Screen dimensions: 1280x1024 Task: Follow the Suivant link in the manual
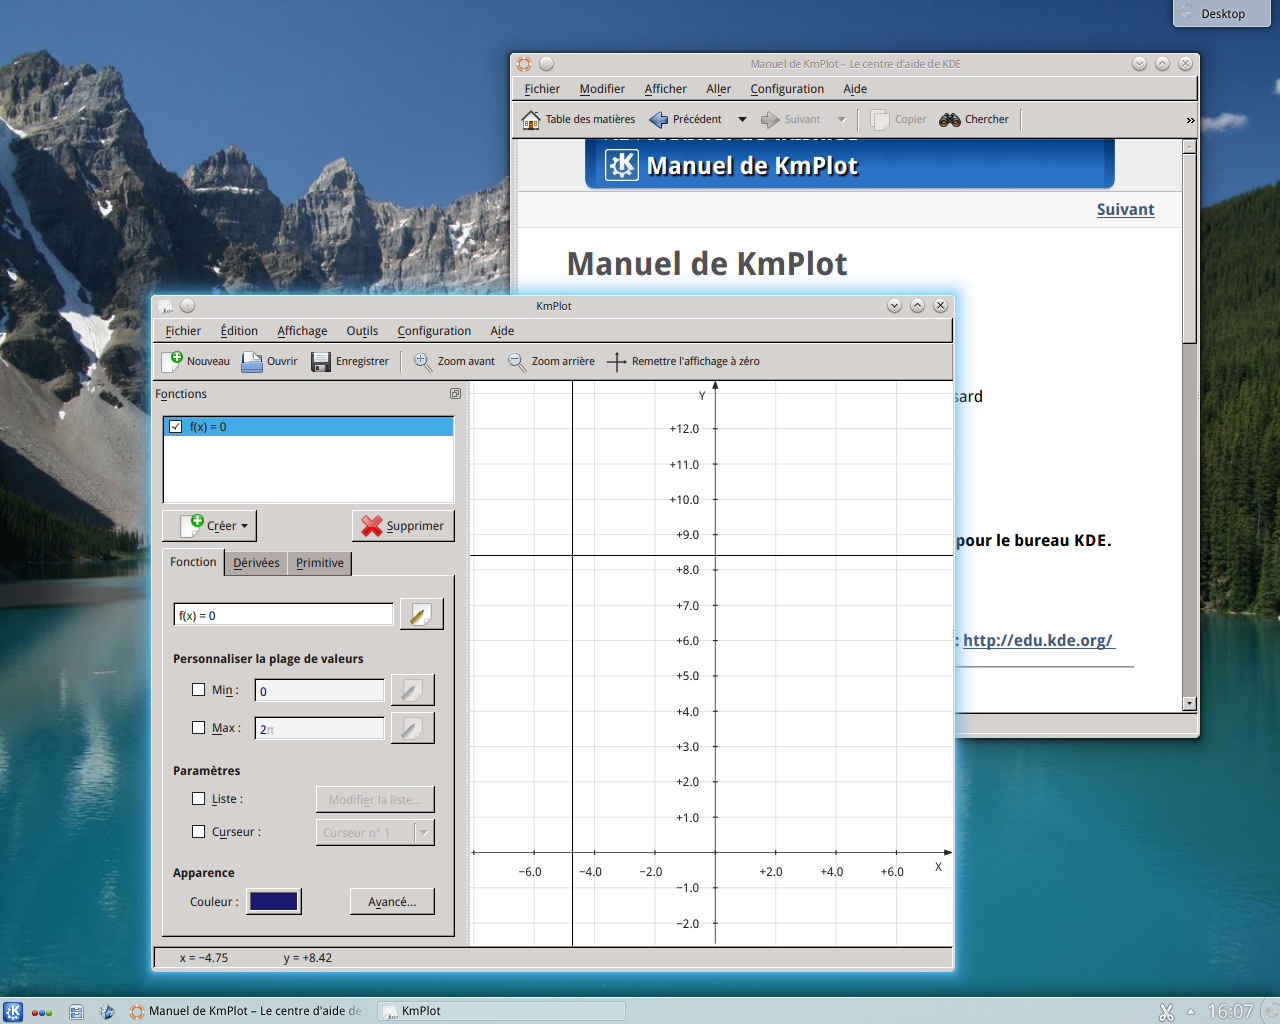[x=1125, y=209]
